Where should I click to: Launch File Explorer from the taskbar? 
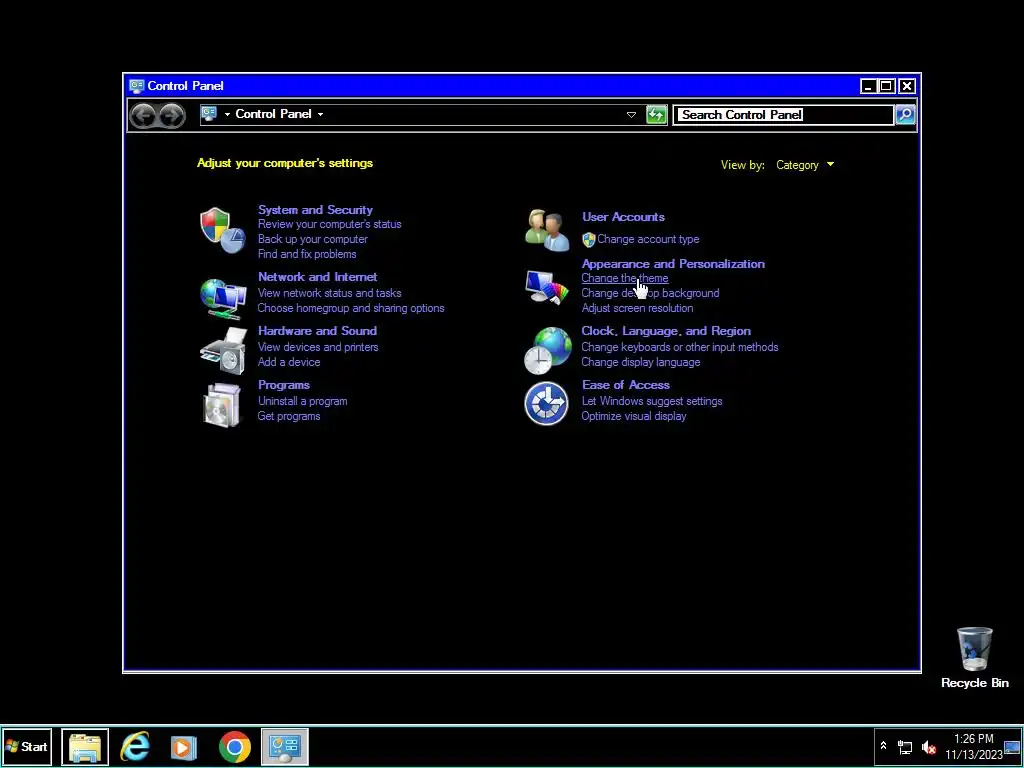pyautogui.click(x=85, y=746)
